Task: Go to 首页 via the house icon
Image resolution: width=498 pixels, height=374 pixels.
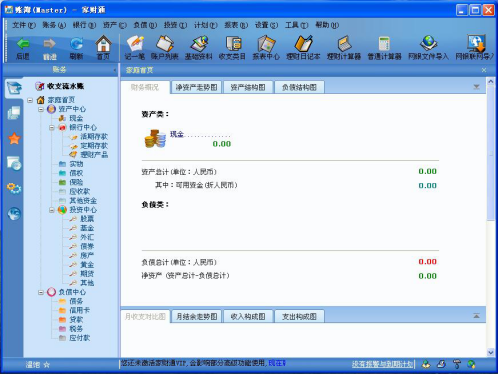Action: 103,43
